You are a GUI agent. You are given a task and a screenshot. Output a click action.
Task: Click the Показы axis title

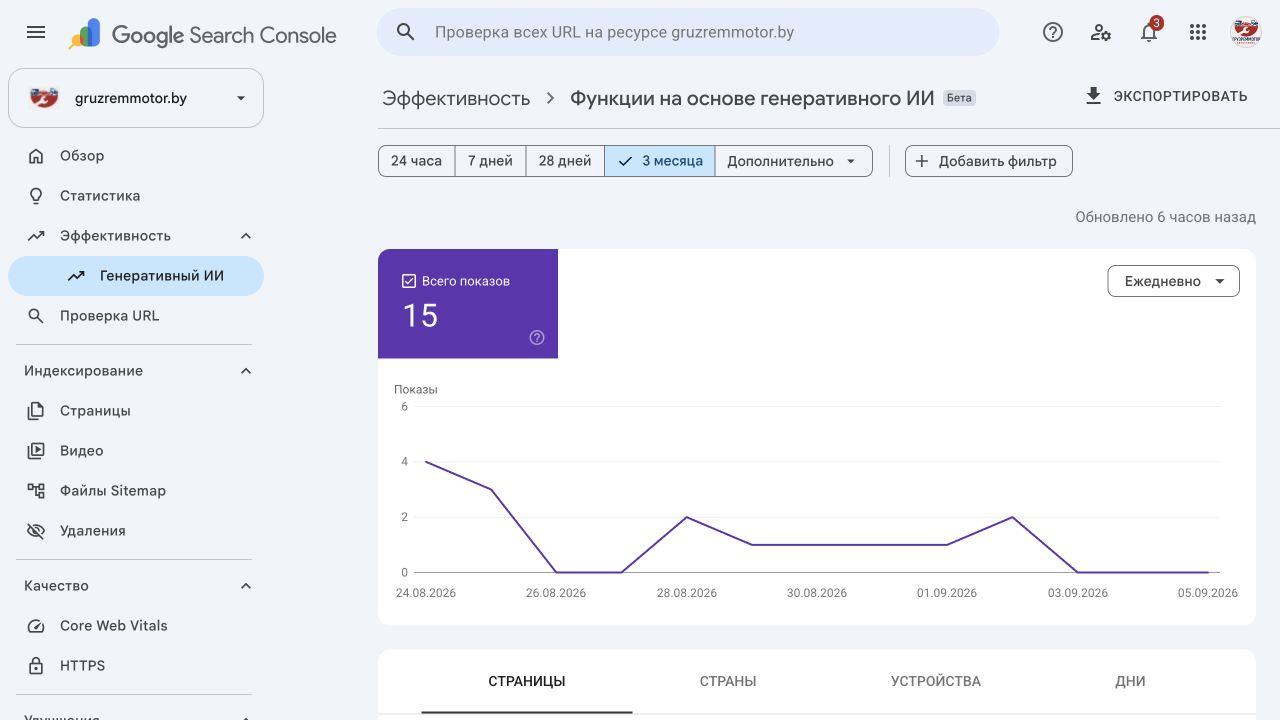pyautogui.click(x=416, y=389)
